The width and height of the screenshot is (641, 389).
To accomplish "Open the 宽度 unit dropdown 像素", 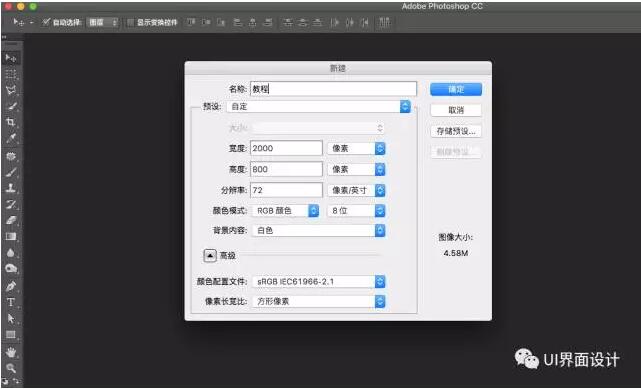I will pos(356,148).
